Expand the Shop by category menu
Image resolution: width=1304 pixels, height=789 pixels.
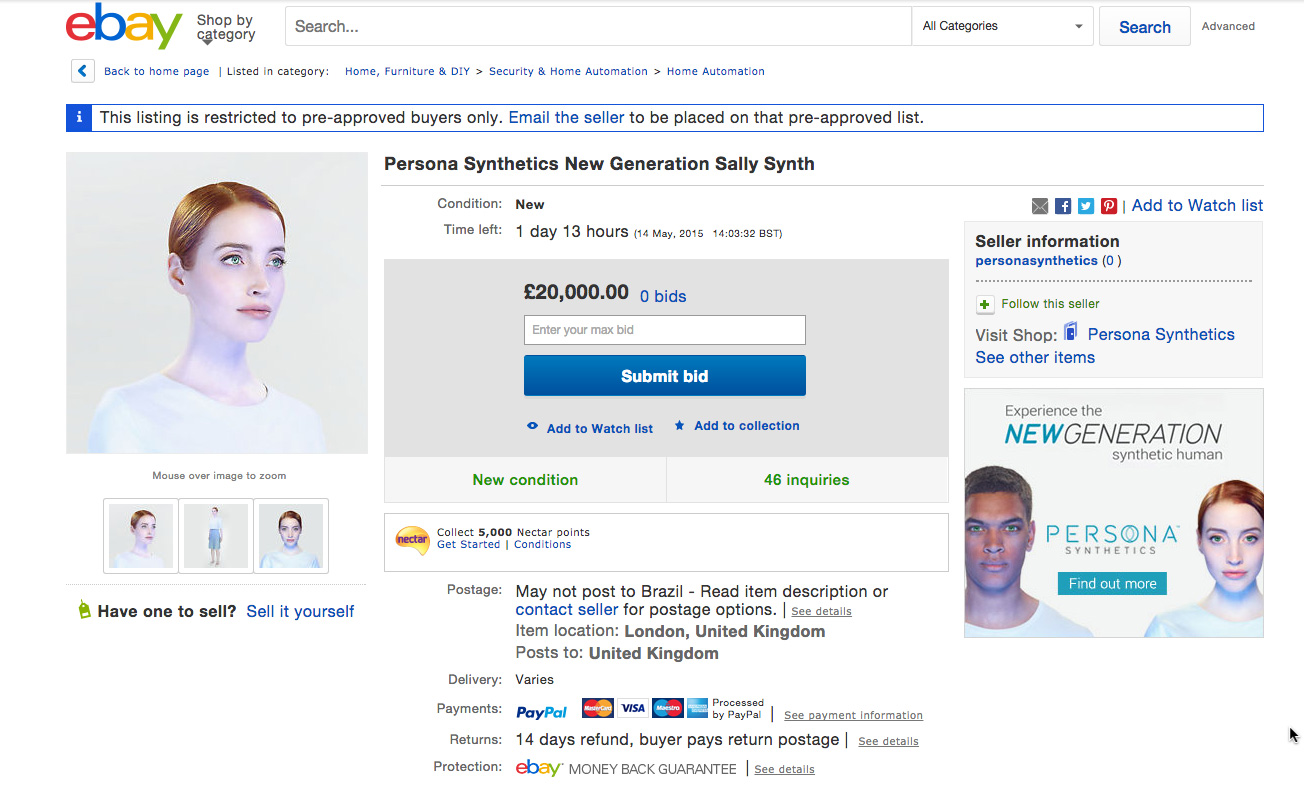coord(225,28)
